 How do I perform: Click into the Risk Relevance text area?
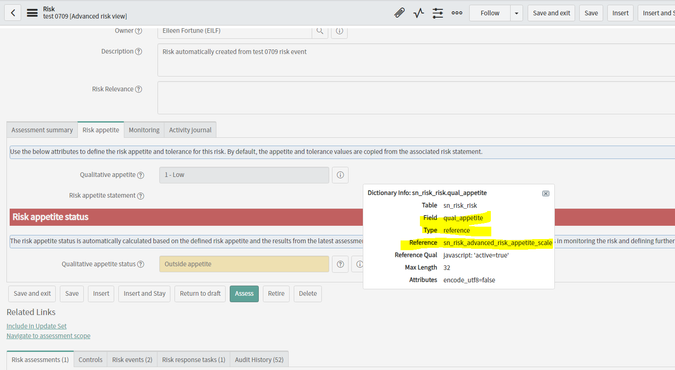(416, 98)
